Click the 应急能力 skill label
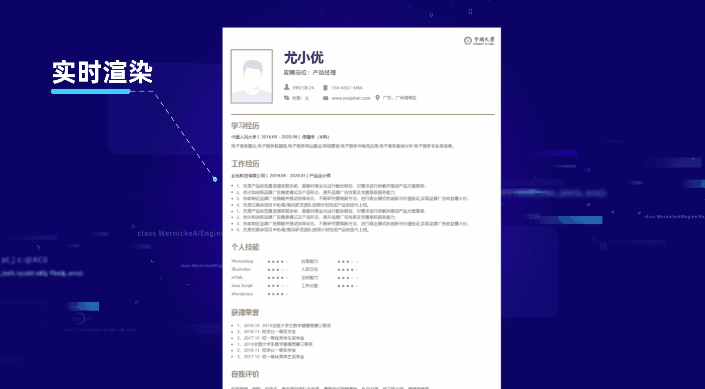The height and width of the screenshot is (389, 705). 310,261
